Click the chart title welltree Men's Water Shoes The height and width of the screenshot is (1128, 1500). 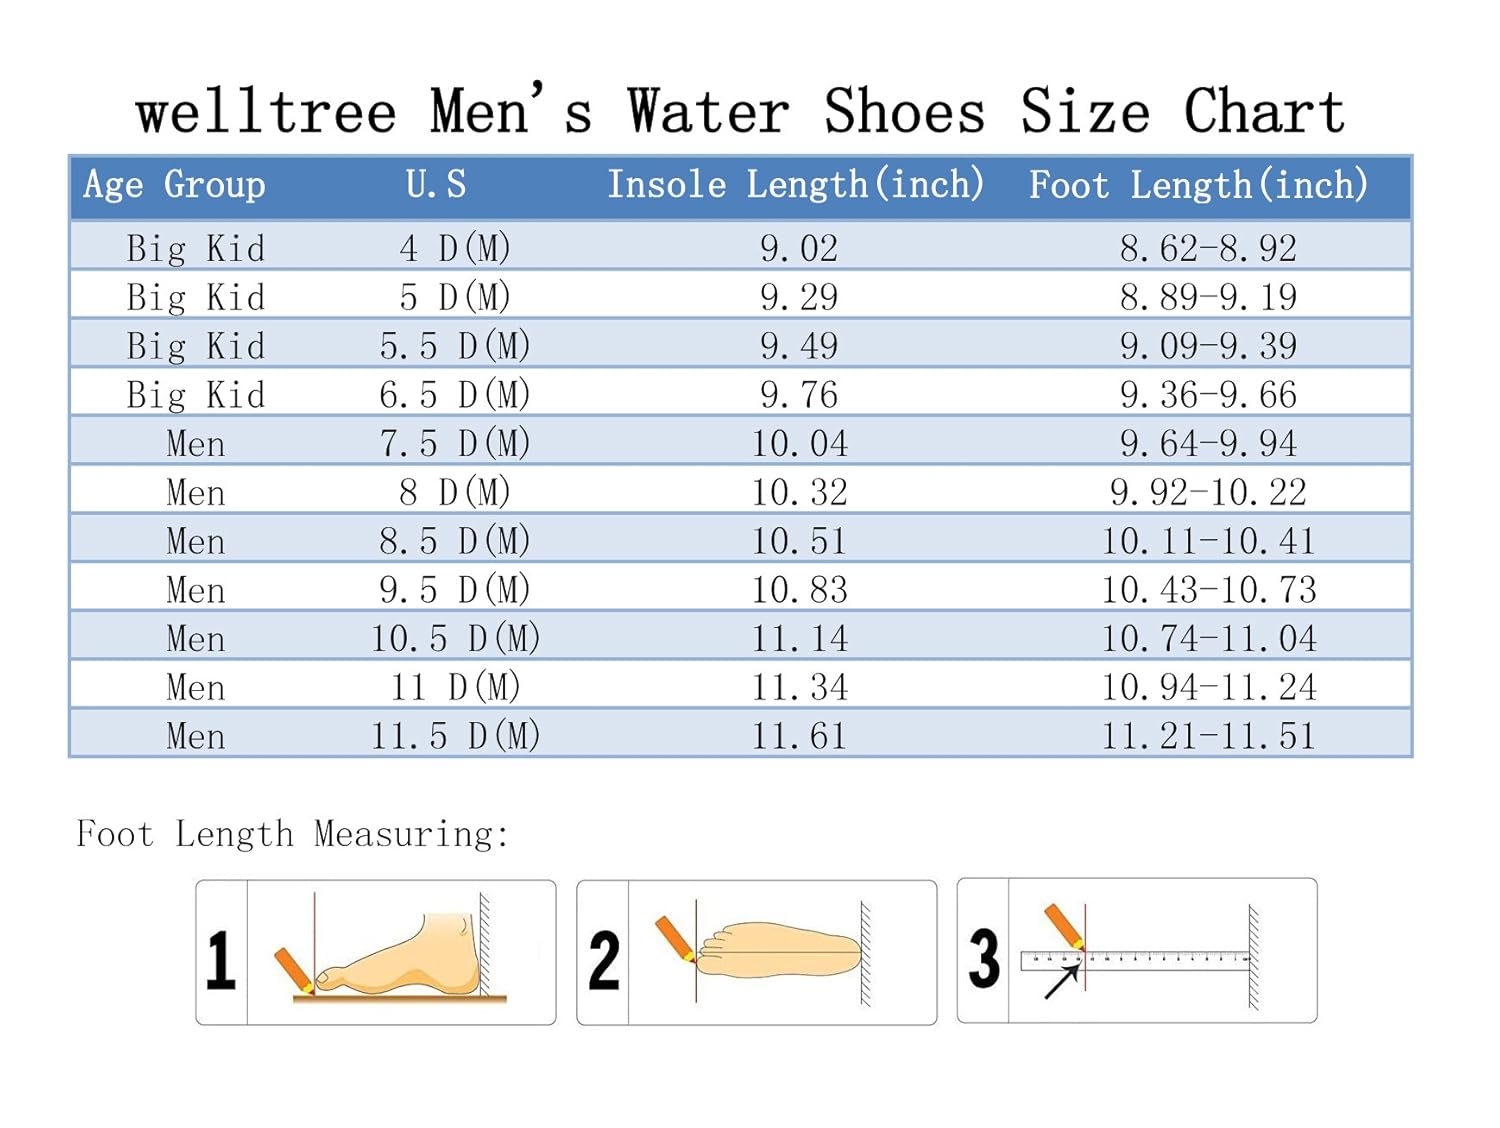(740, 110)
